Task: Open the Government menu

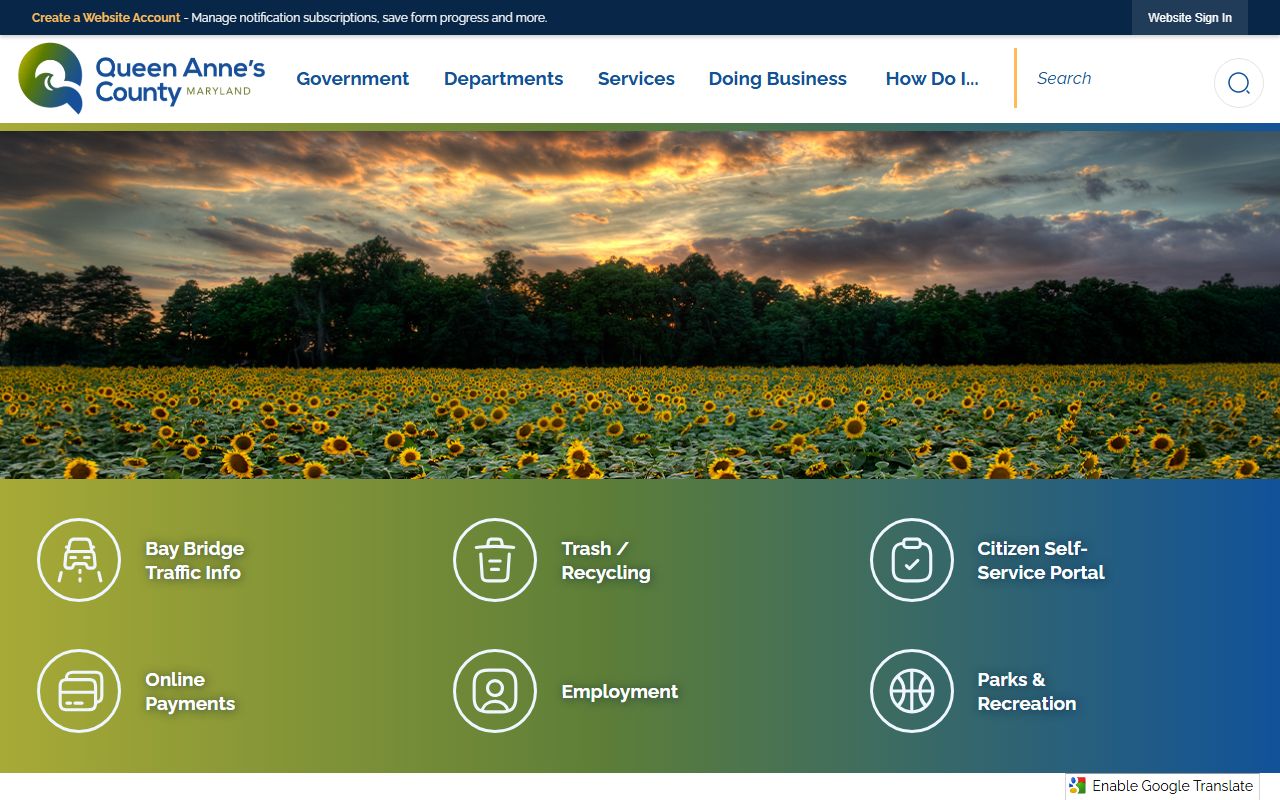Action: tap(353, 79)
